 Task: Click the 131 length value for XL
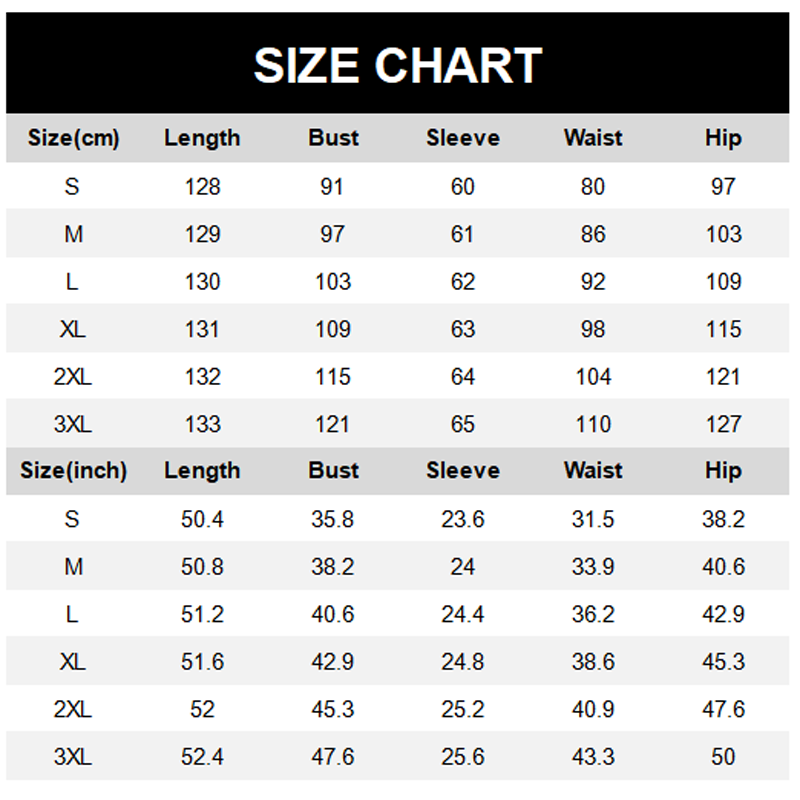202,329
